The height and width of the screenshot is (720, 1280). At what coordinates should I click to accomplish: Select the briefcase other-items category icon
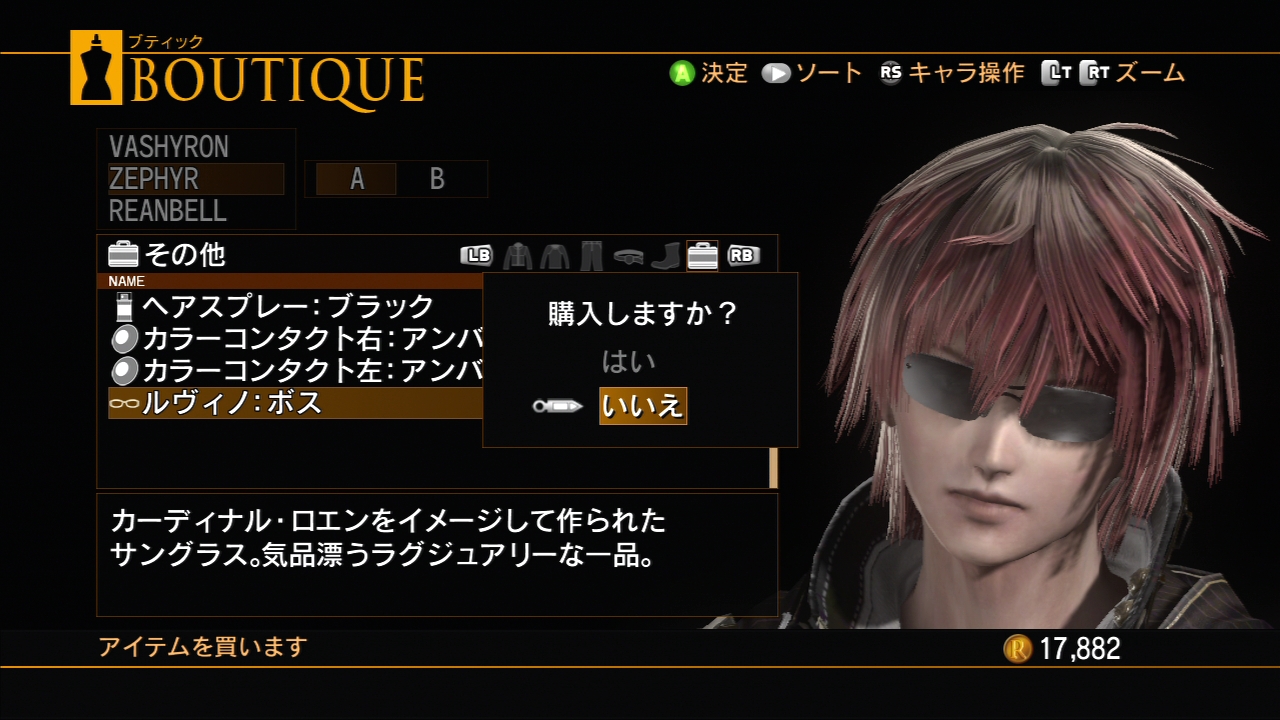tap(702, 256)
